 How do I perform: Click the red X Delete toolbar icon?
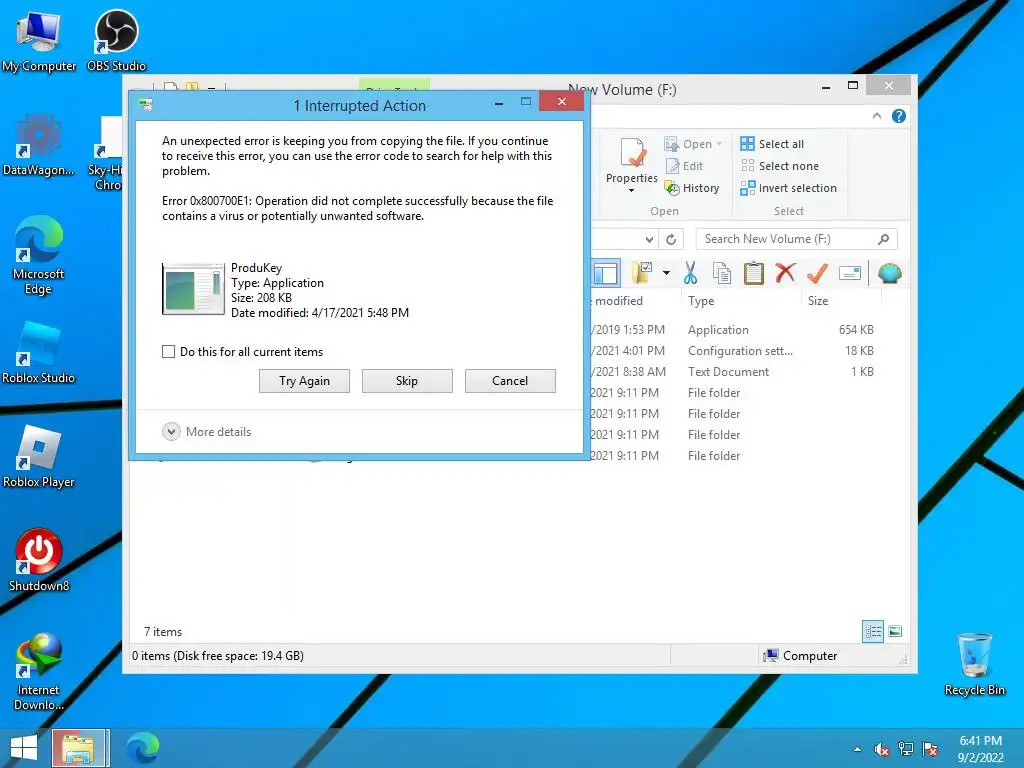(x=786, y=273)
